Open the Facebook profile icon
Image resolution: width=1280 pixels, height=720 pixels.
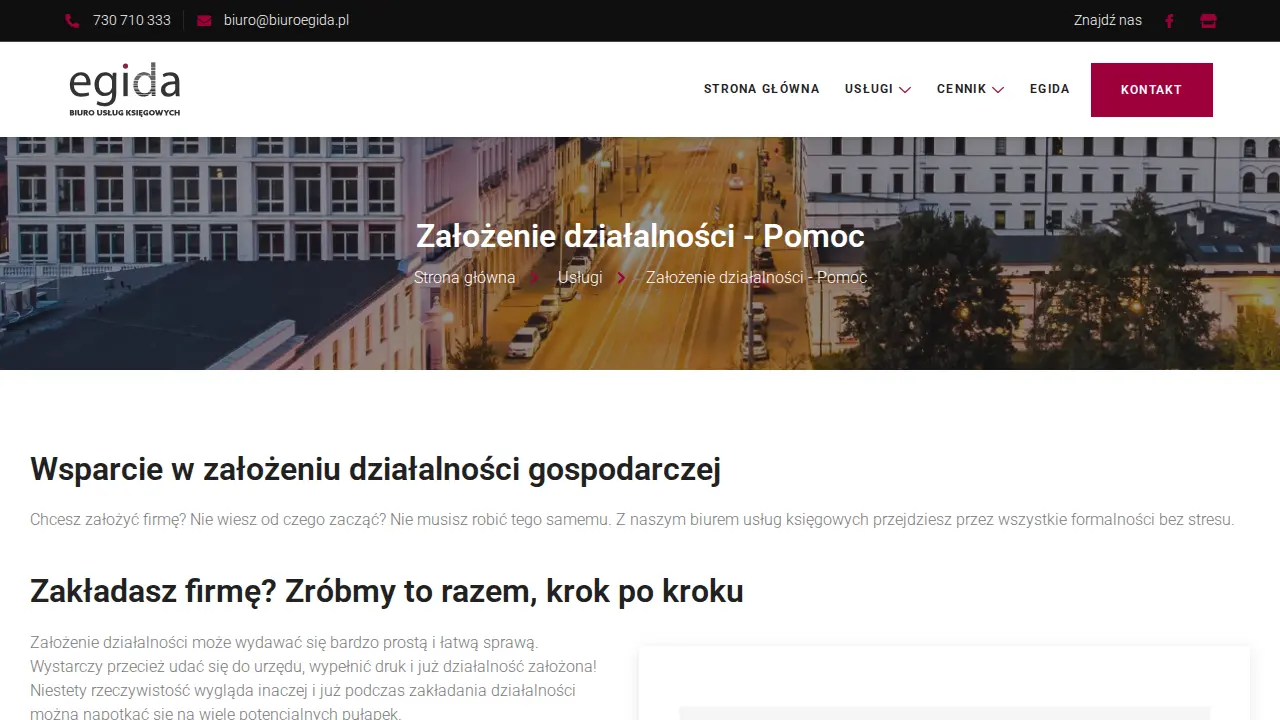1169,21
